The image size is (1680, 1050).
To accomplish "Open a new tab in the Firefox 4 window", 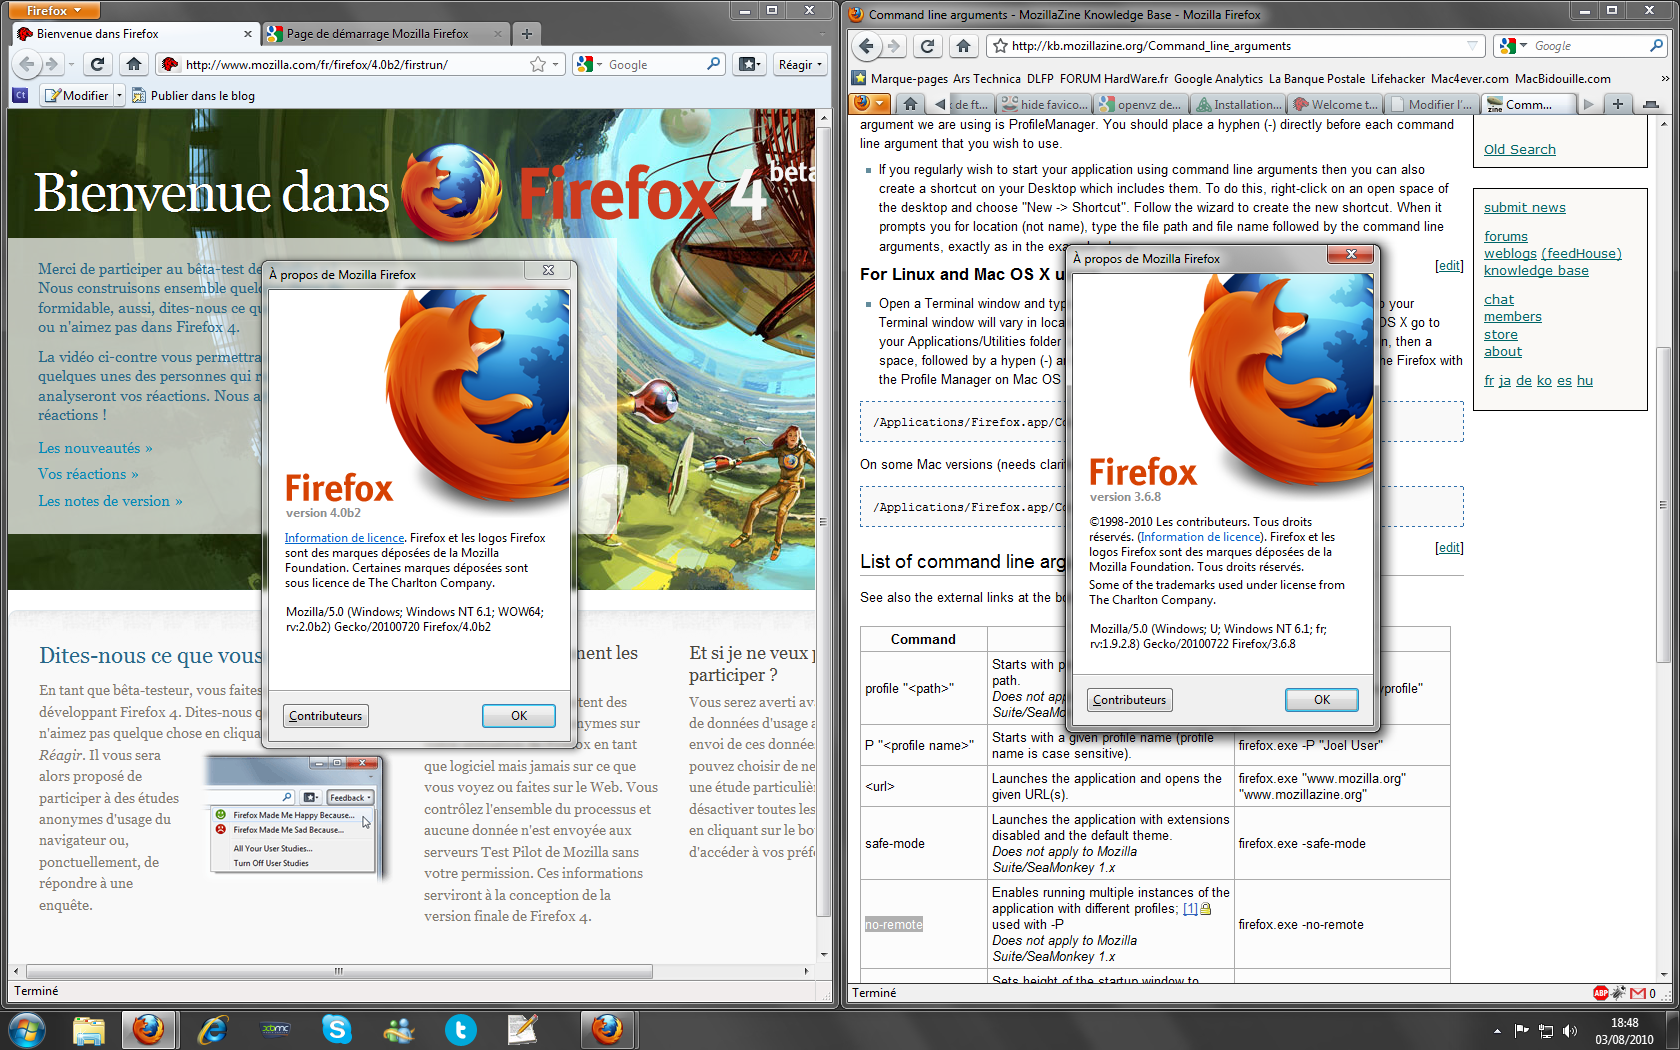I will point(527,34).
